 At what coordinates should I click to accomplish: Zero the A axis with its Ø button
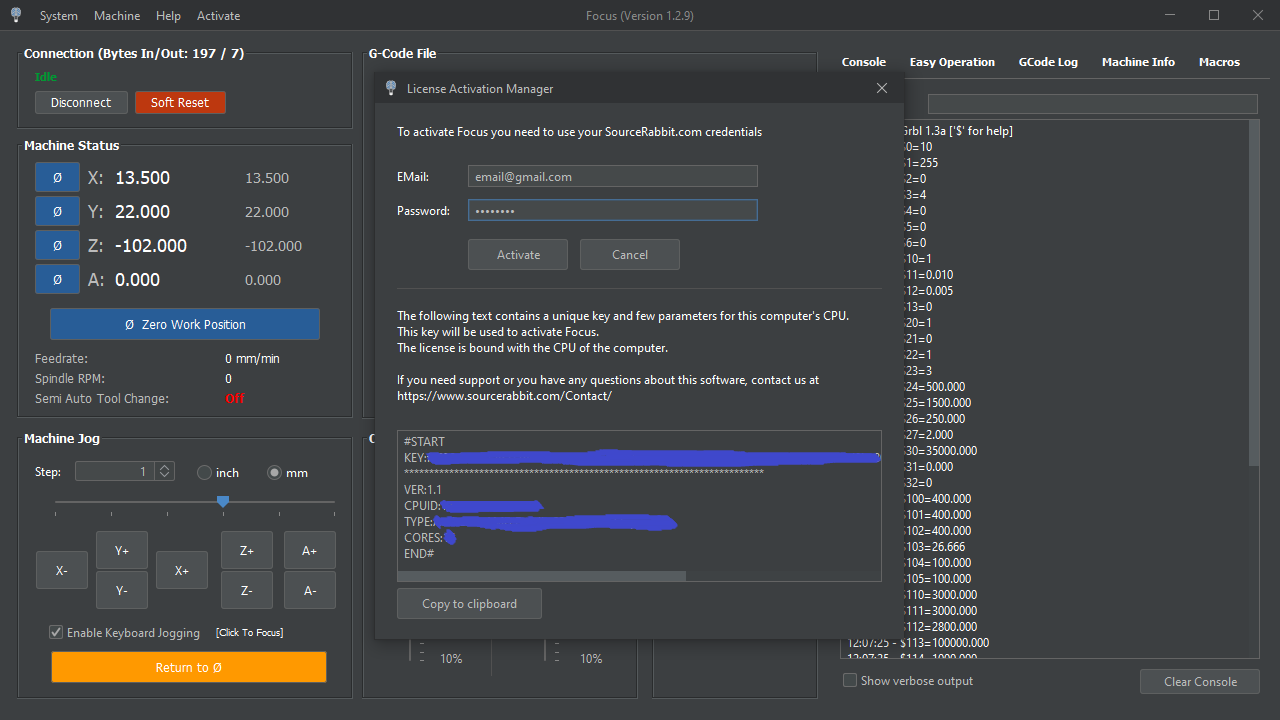(57, 280)
